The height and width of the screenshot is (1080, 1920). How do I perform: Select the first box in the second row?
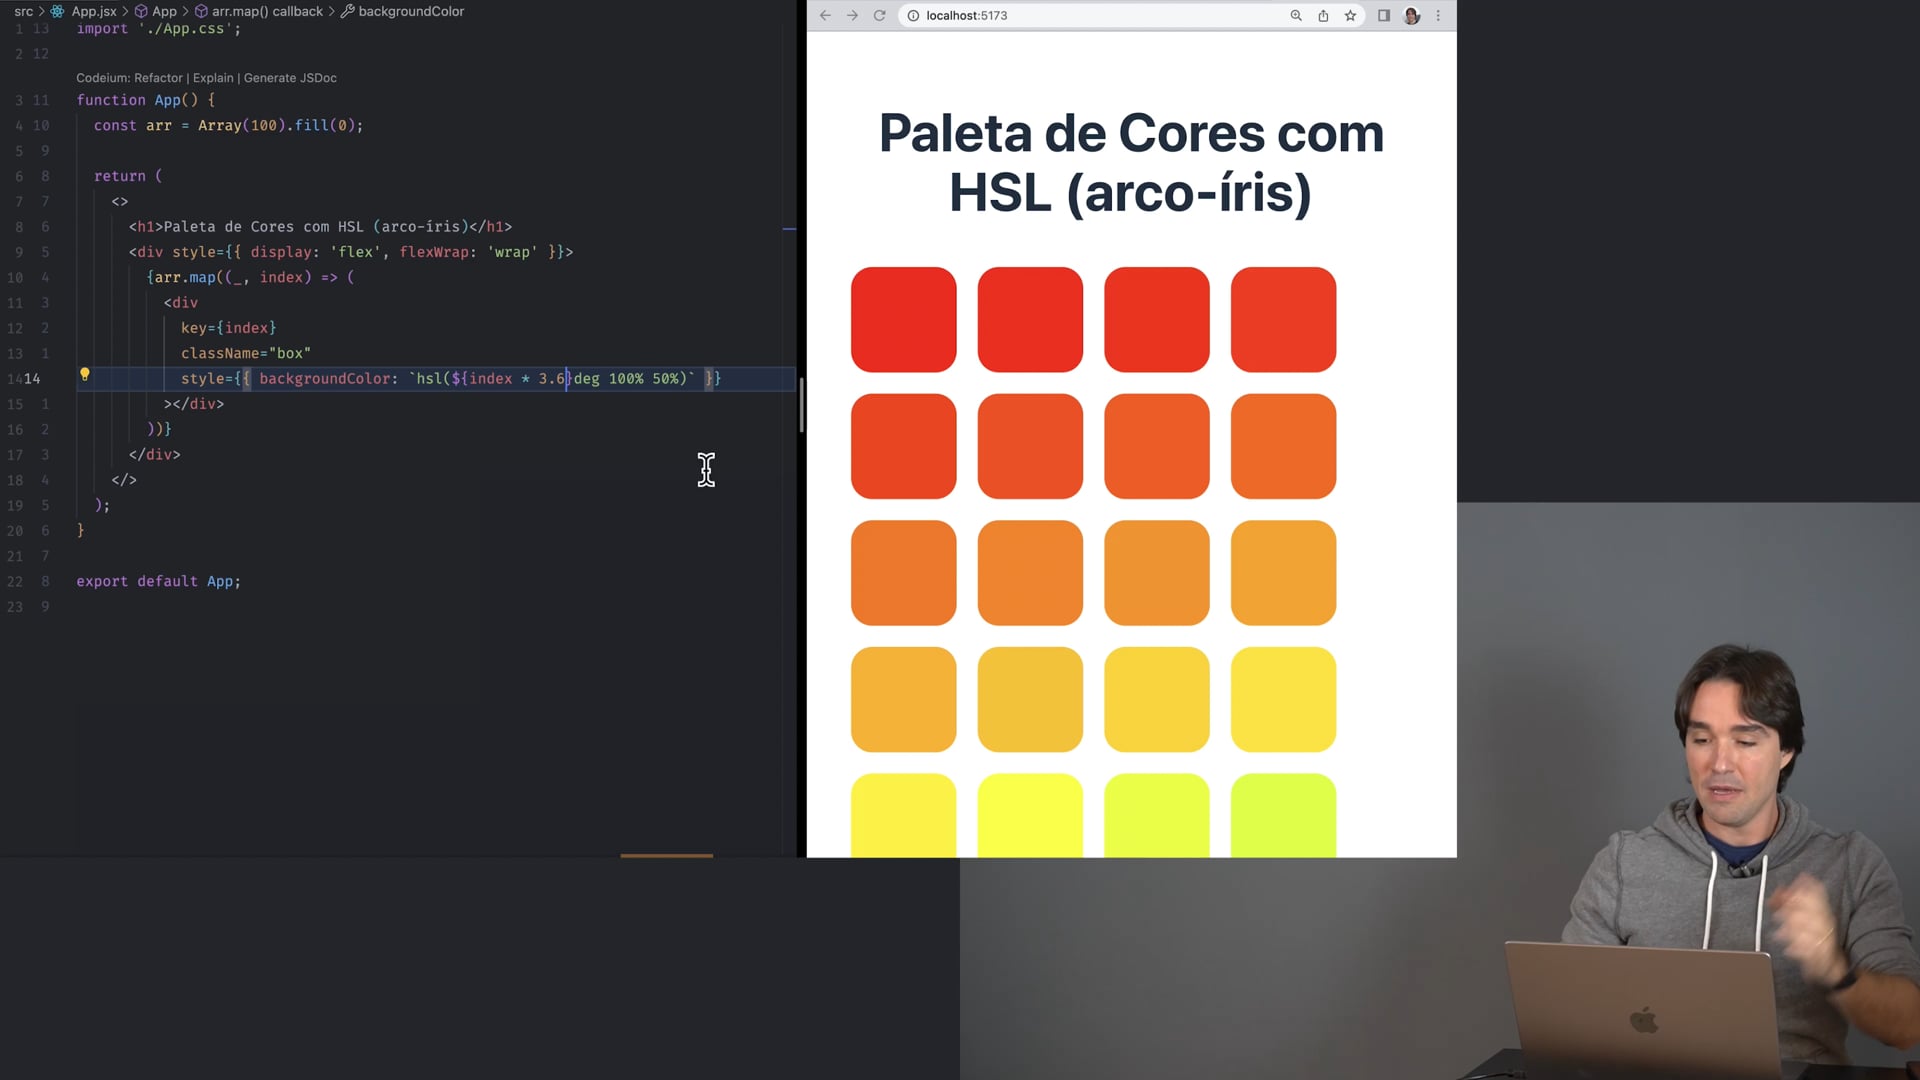click(x=904, y=446)
